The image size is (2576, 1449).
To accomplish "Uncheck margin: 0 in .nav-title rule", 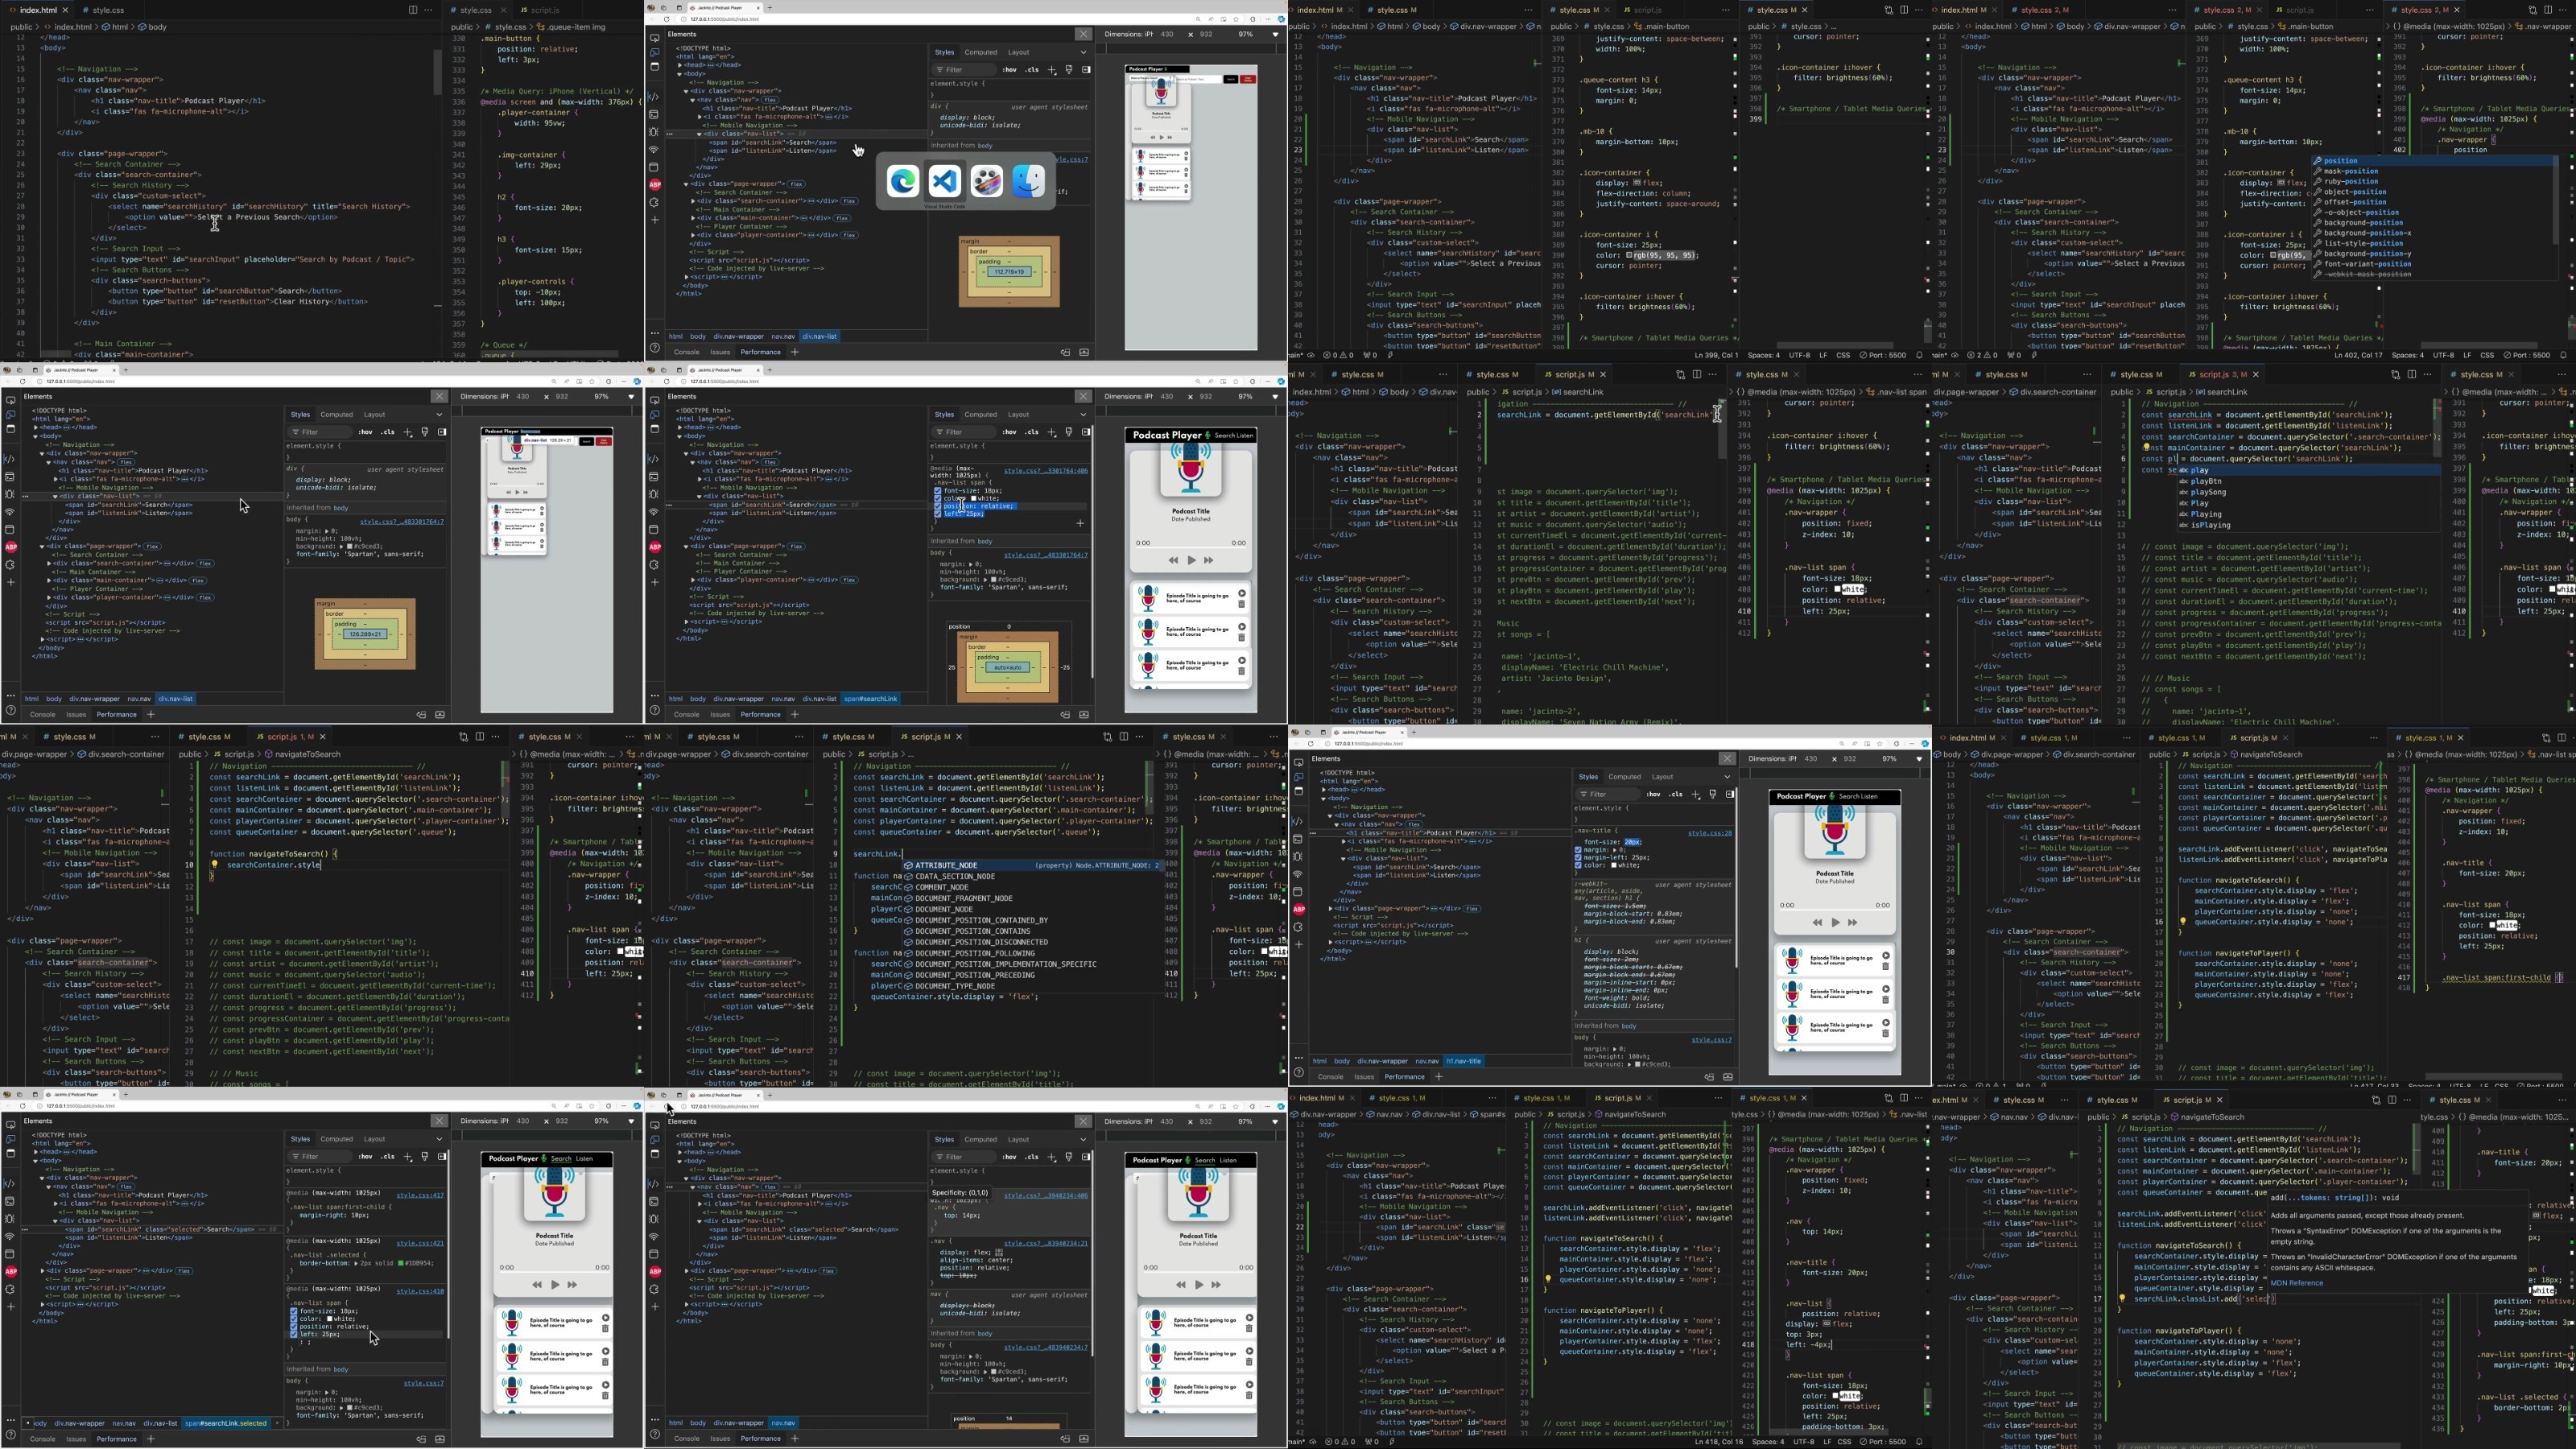I will pos(1578,850).
